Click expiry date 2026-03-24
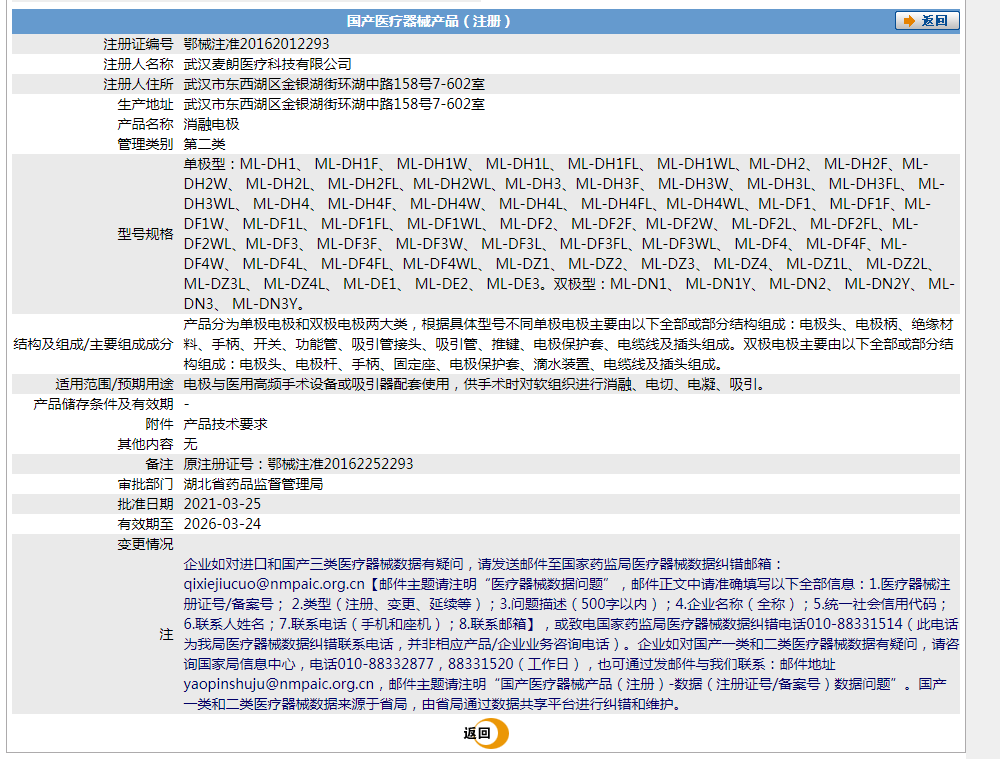This screenshot has height=759, width=1000. (222, 524)
